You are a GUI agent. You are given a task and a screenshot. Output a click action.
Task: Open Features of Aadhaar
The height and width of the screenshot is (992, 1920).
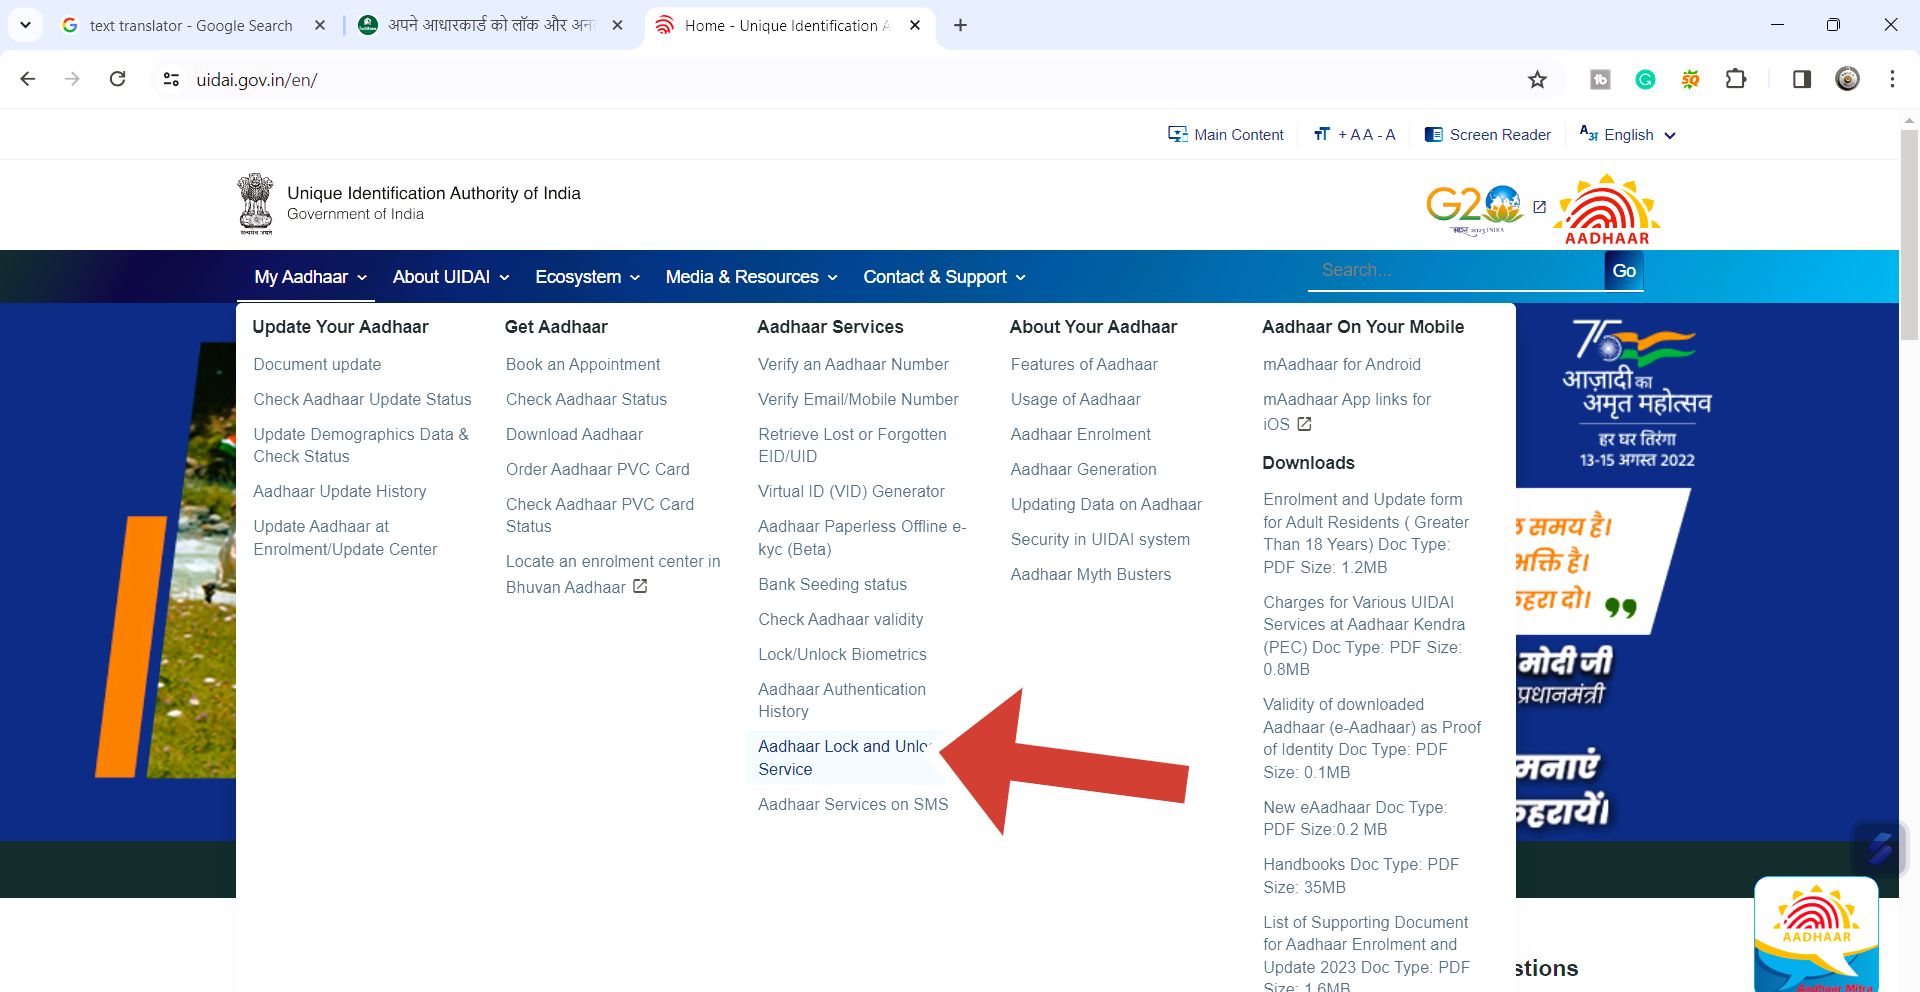coord(1084,364)
